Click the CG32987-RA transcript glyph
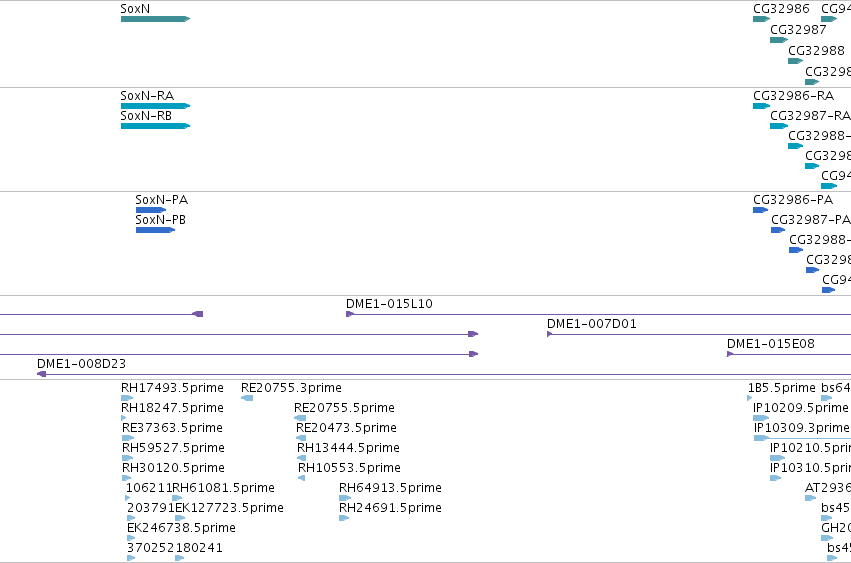This screenshot has width=851, height=563. tap(779, 126)
